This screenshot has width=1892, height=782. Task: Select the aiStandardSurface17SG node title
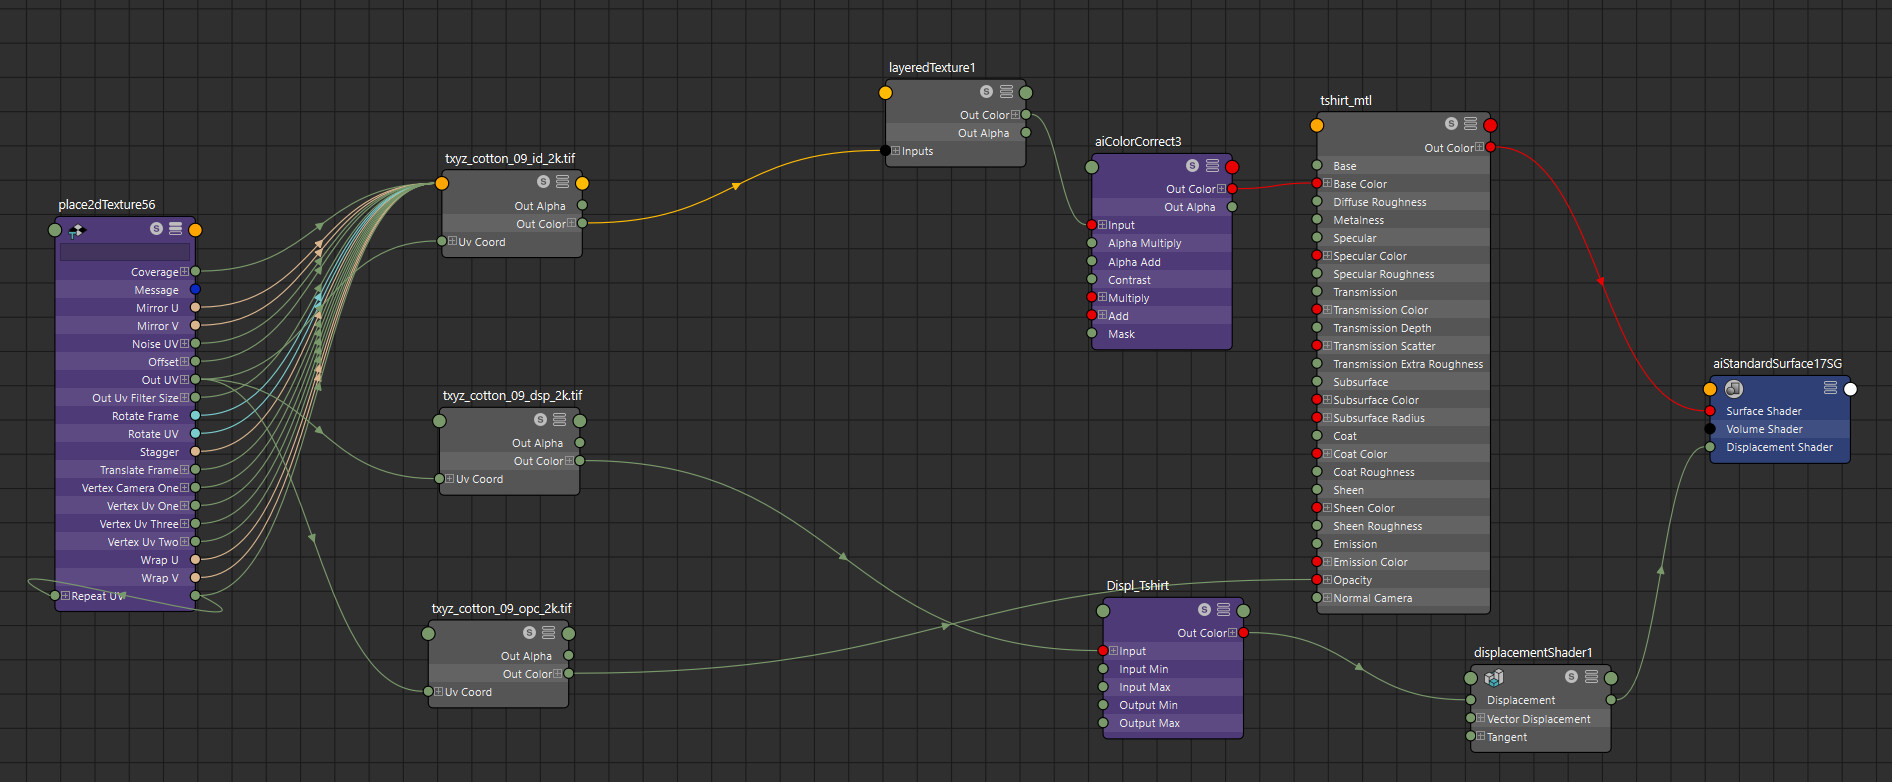[x=1777, y=363]
